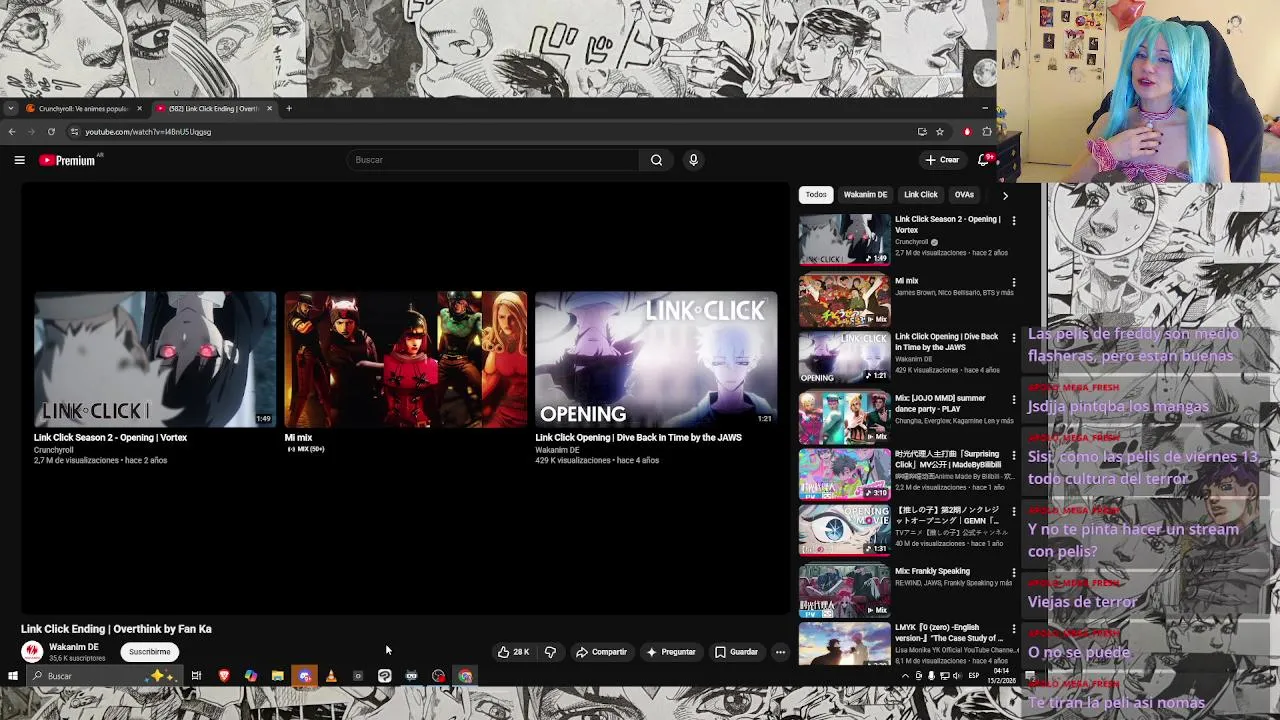Screen dimensions: 1280x720
Task: Open options menu for sidebar Vortex video
Action: 1014,221
